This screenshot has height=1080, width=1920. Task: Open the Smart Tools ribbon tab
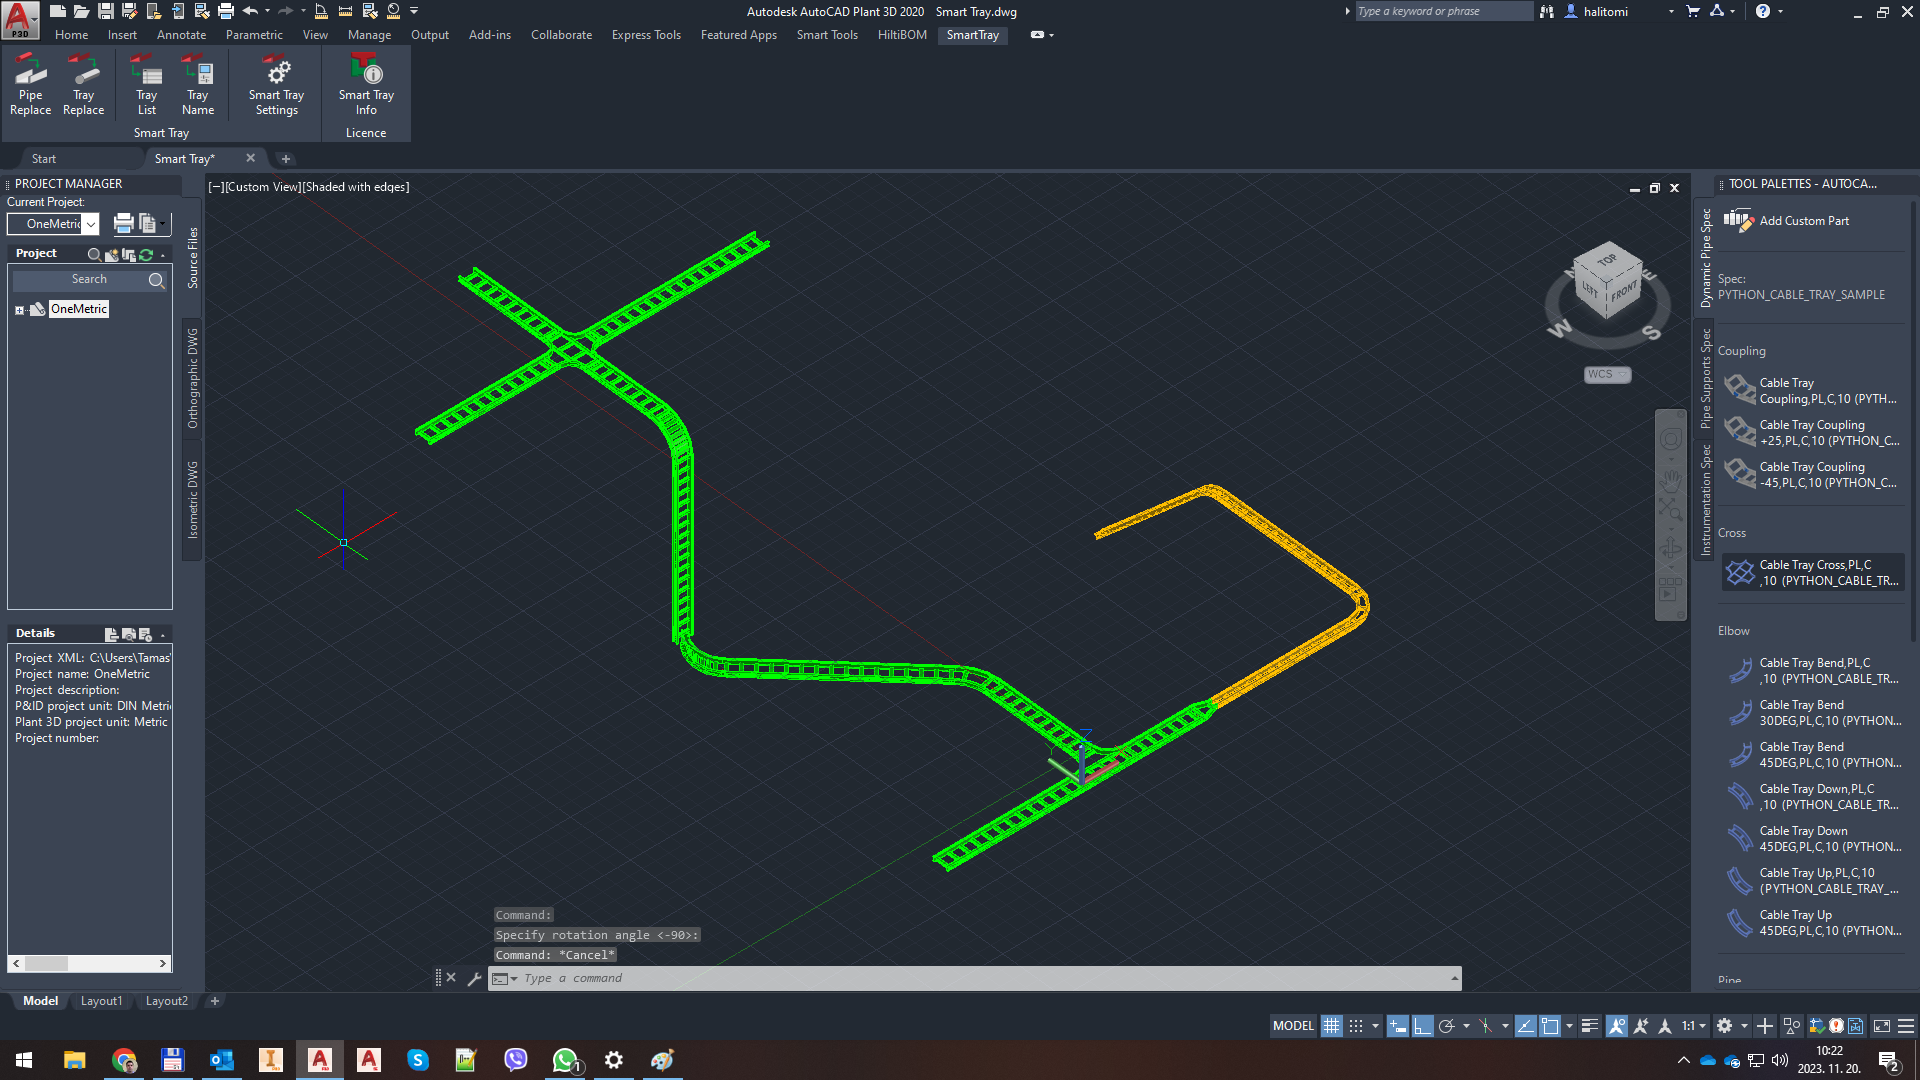coord(826,35)
